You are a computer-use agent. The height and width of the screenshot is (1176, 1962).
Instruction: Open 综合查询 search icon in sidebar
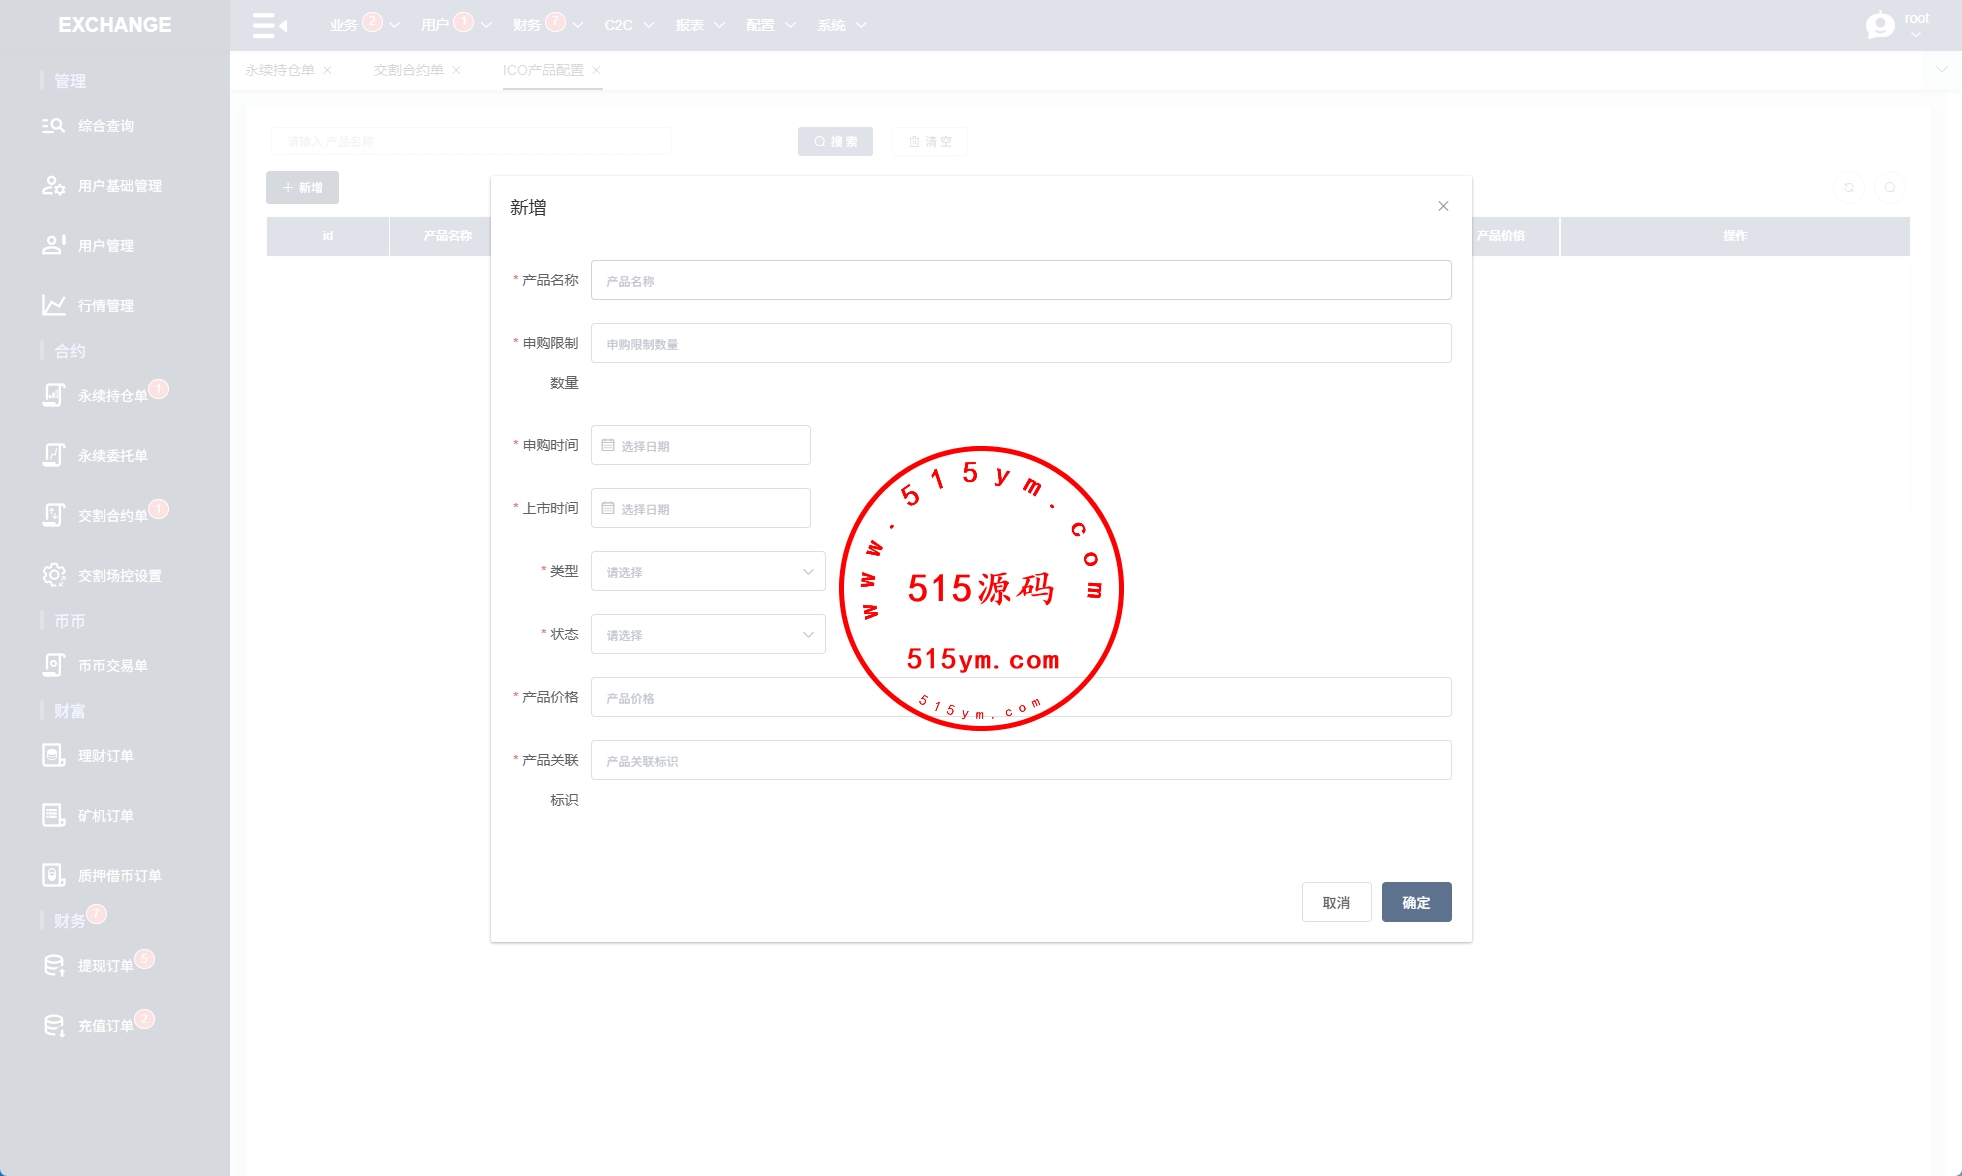coord(53,126)
